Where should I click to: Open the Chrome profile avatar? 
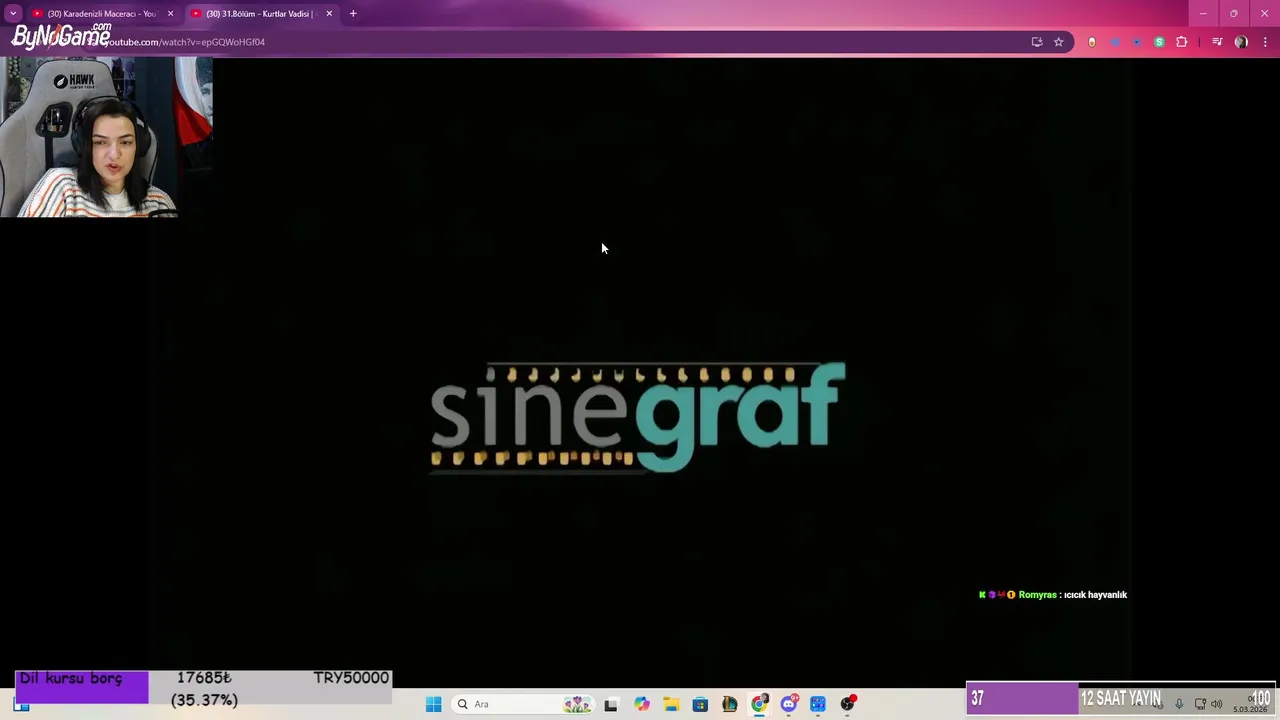point(1241,42)
